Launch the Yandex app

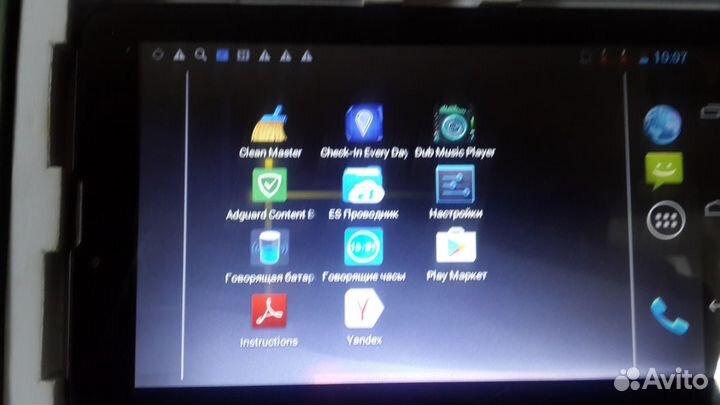(362, 310)
